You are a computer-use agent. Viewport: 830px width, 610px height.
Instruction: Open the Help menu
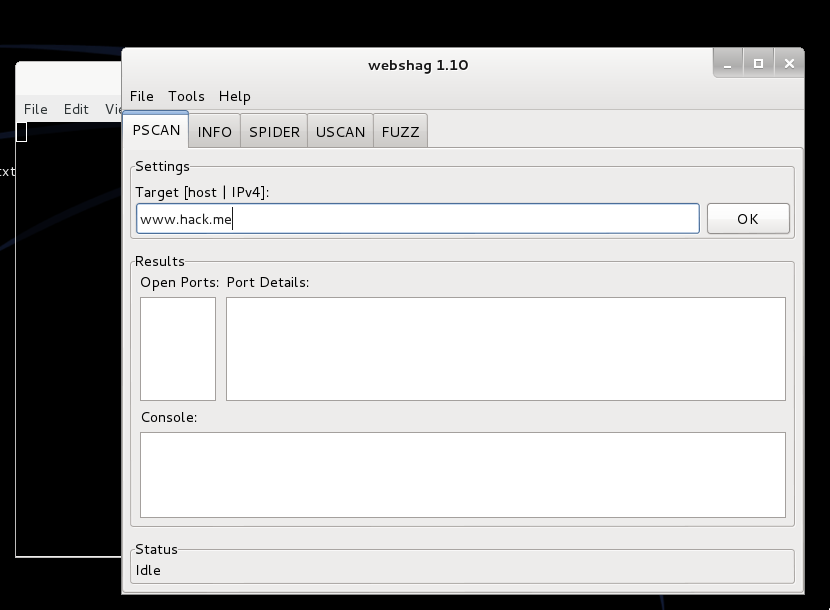click(x=234, y=96)
